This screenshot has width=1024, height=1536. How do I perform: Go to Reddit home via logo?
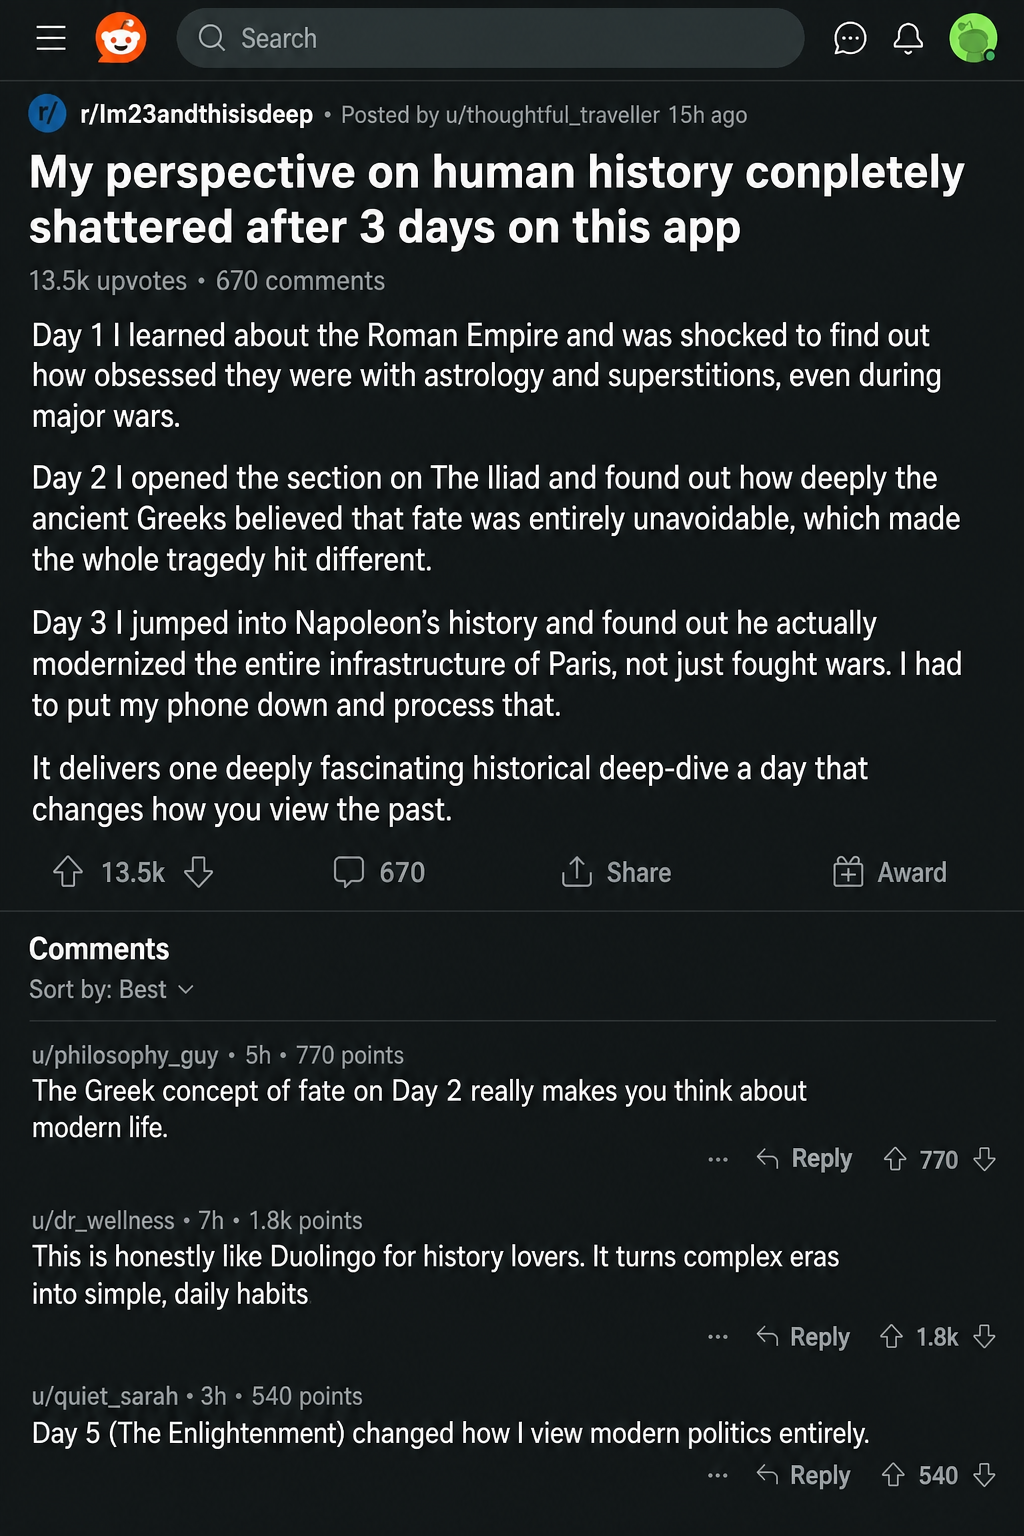tap(121, 38)
